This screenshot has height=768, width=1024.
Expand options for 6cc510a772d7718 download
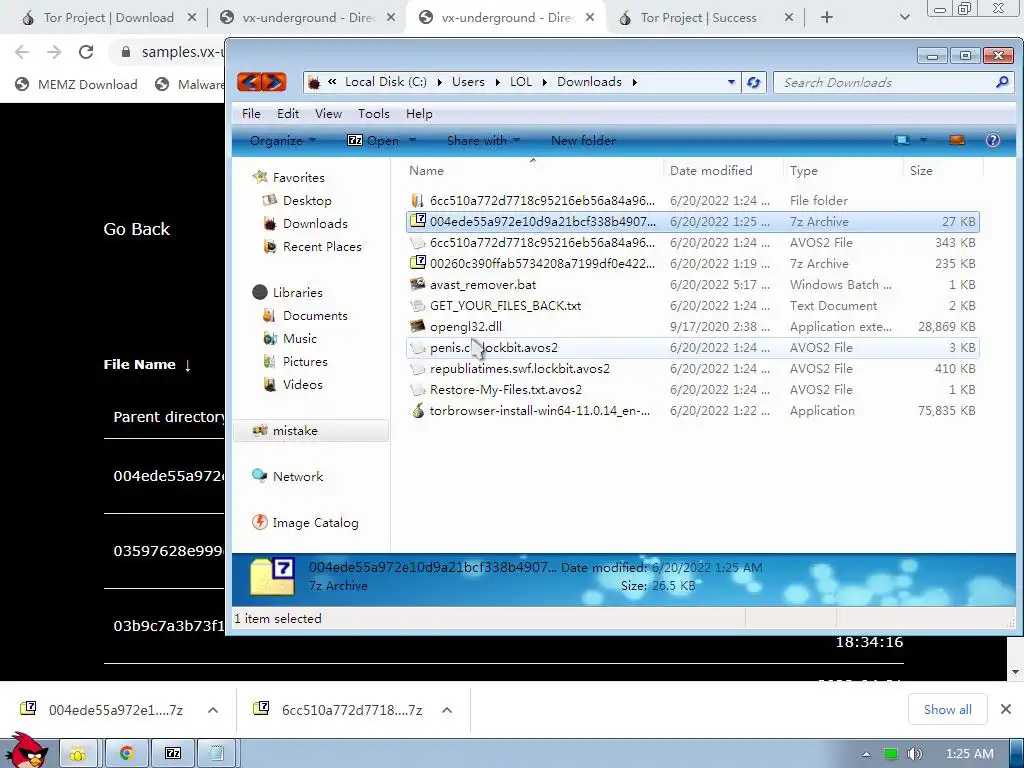(x=447, y=710)
